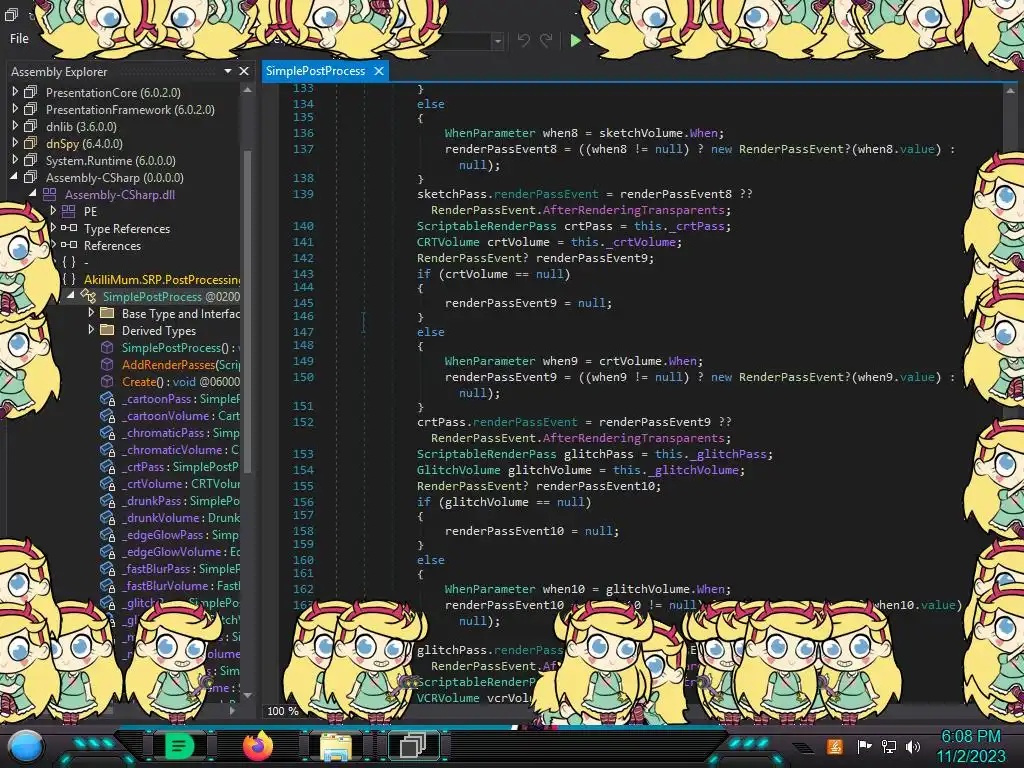This screenshot has width=1024, height=768.
Task: Open the 100 % zoom dropdown
Action: [283, 711]
